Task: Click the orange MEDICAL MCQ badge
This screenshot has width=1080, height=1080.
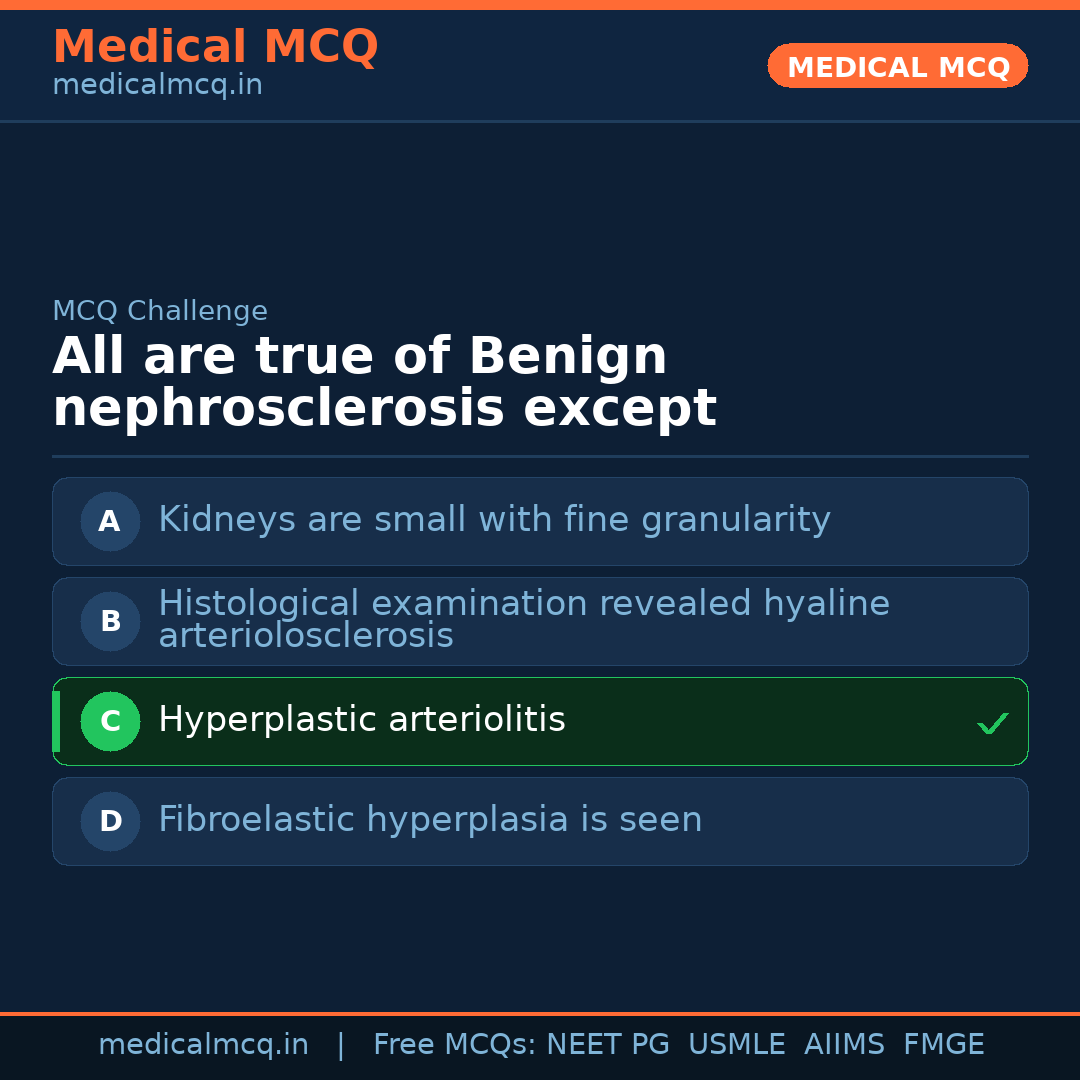Action: point(897,66)
